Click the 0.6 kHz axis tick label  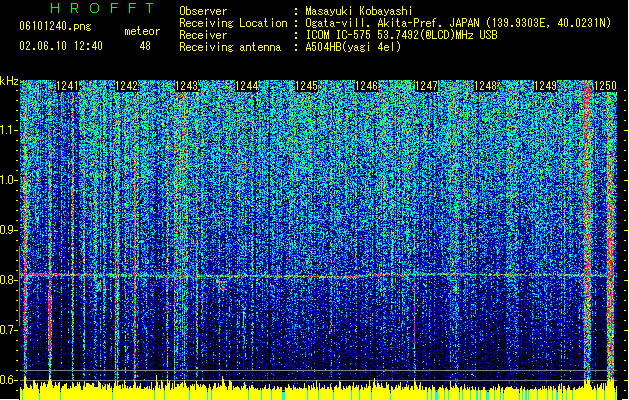point(9,380)
